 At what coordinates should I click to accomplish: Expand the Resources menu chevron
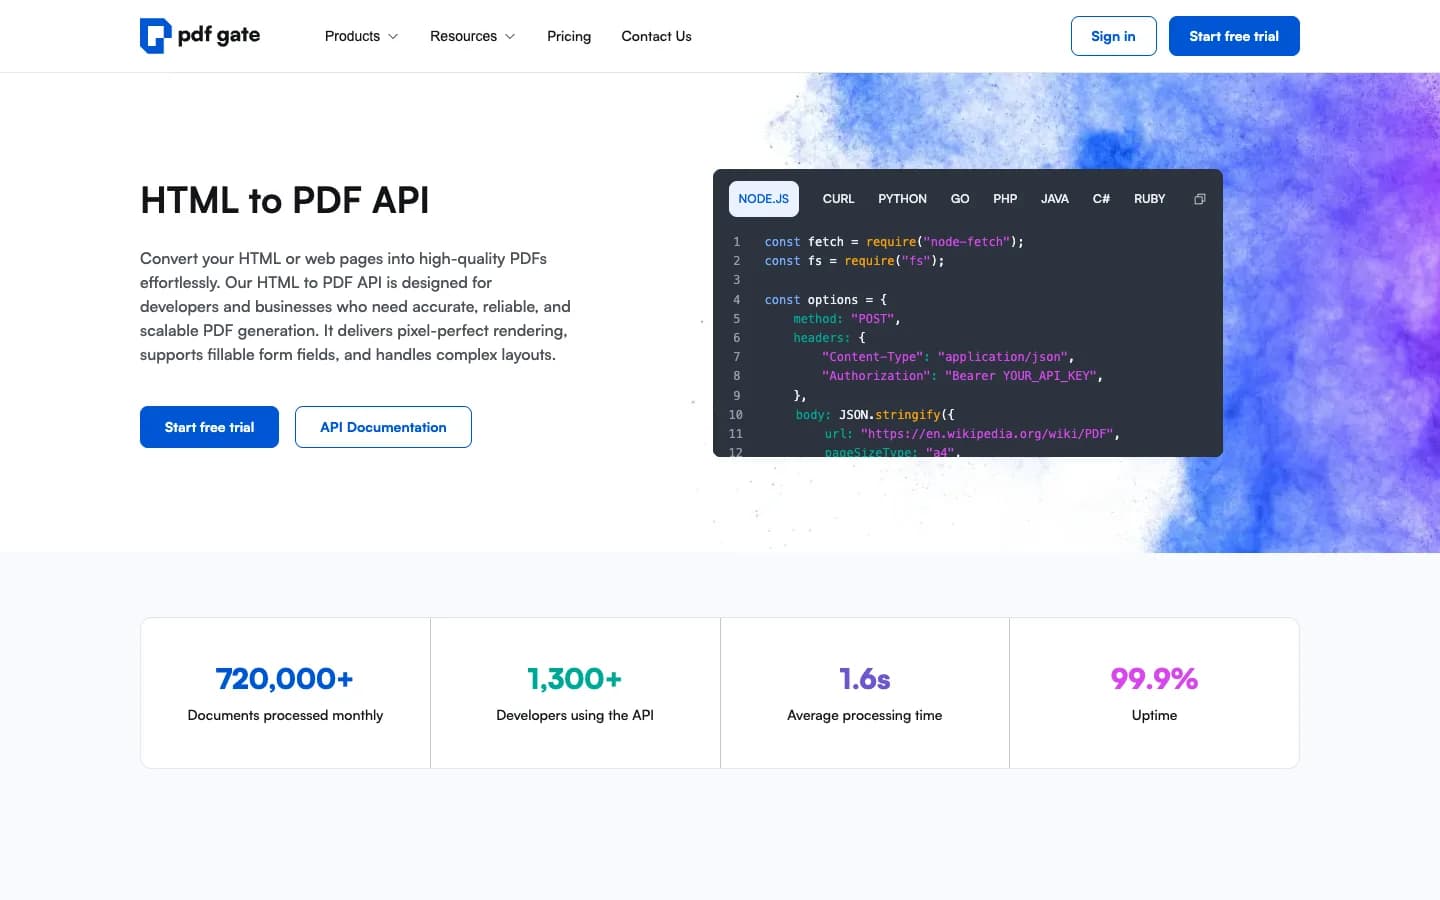[x=510, y=36]
